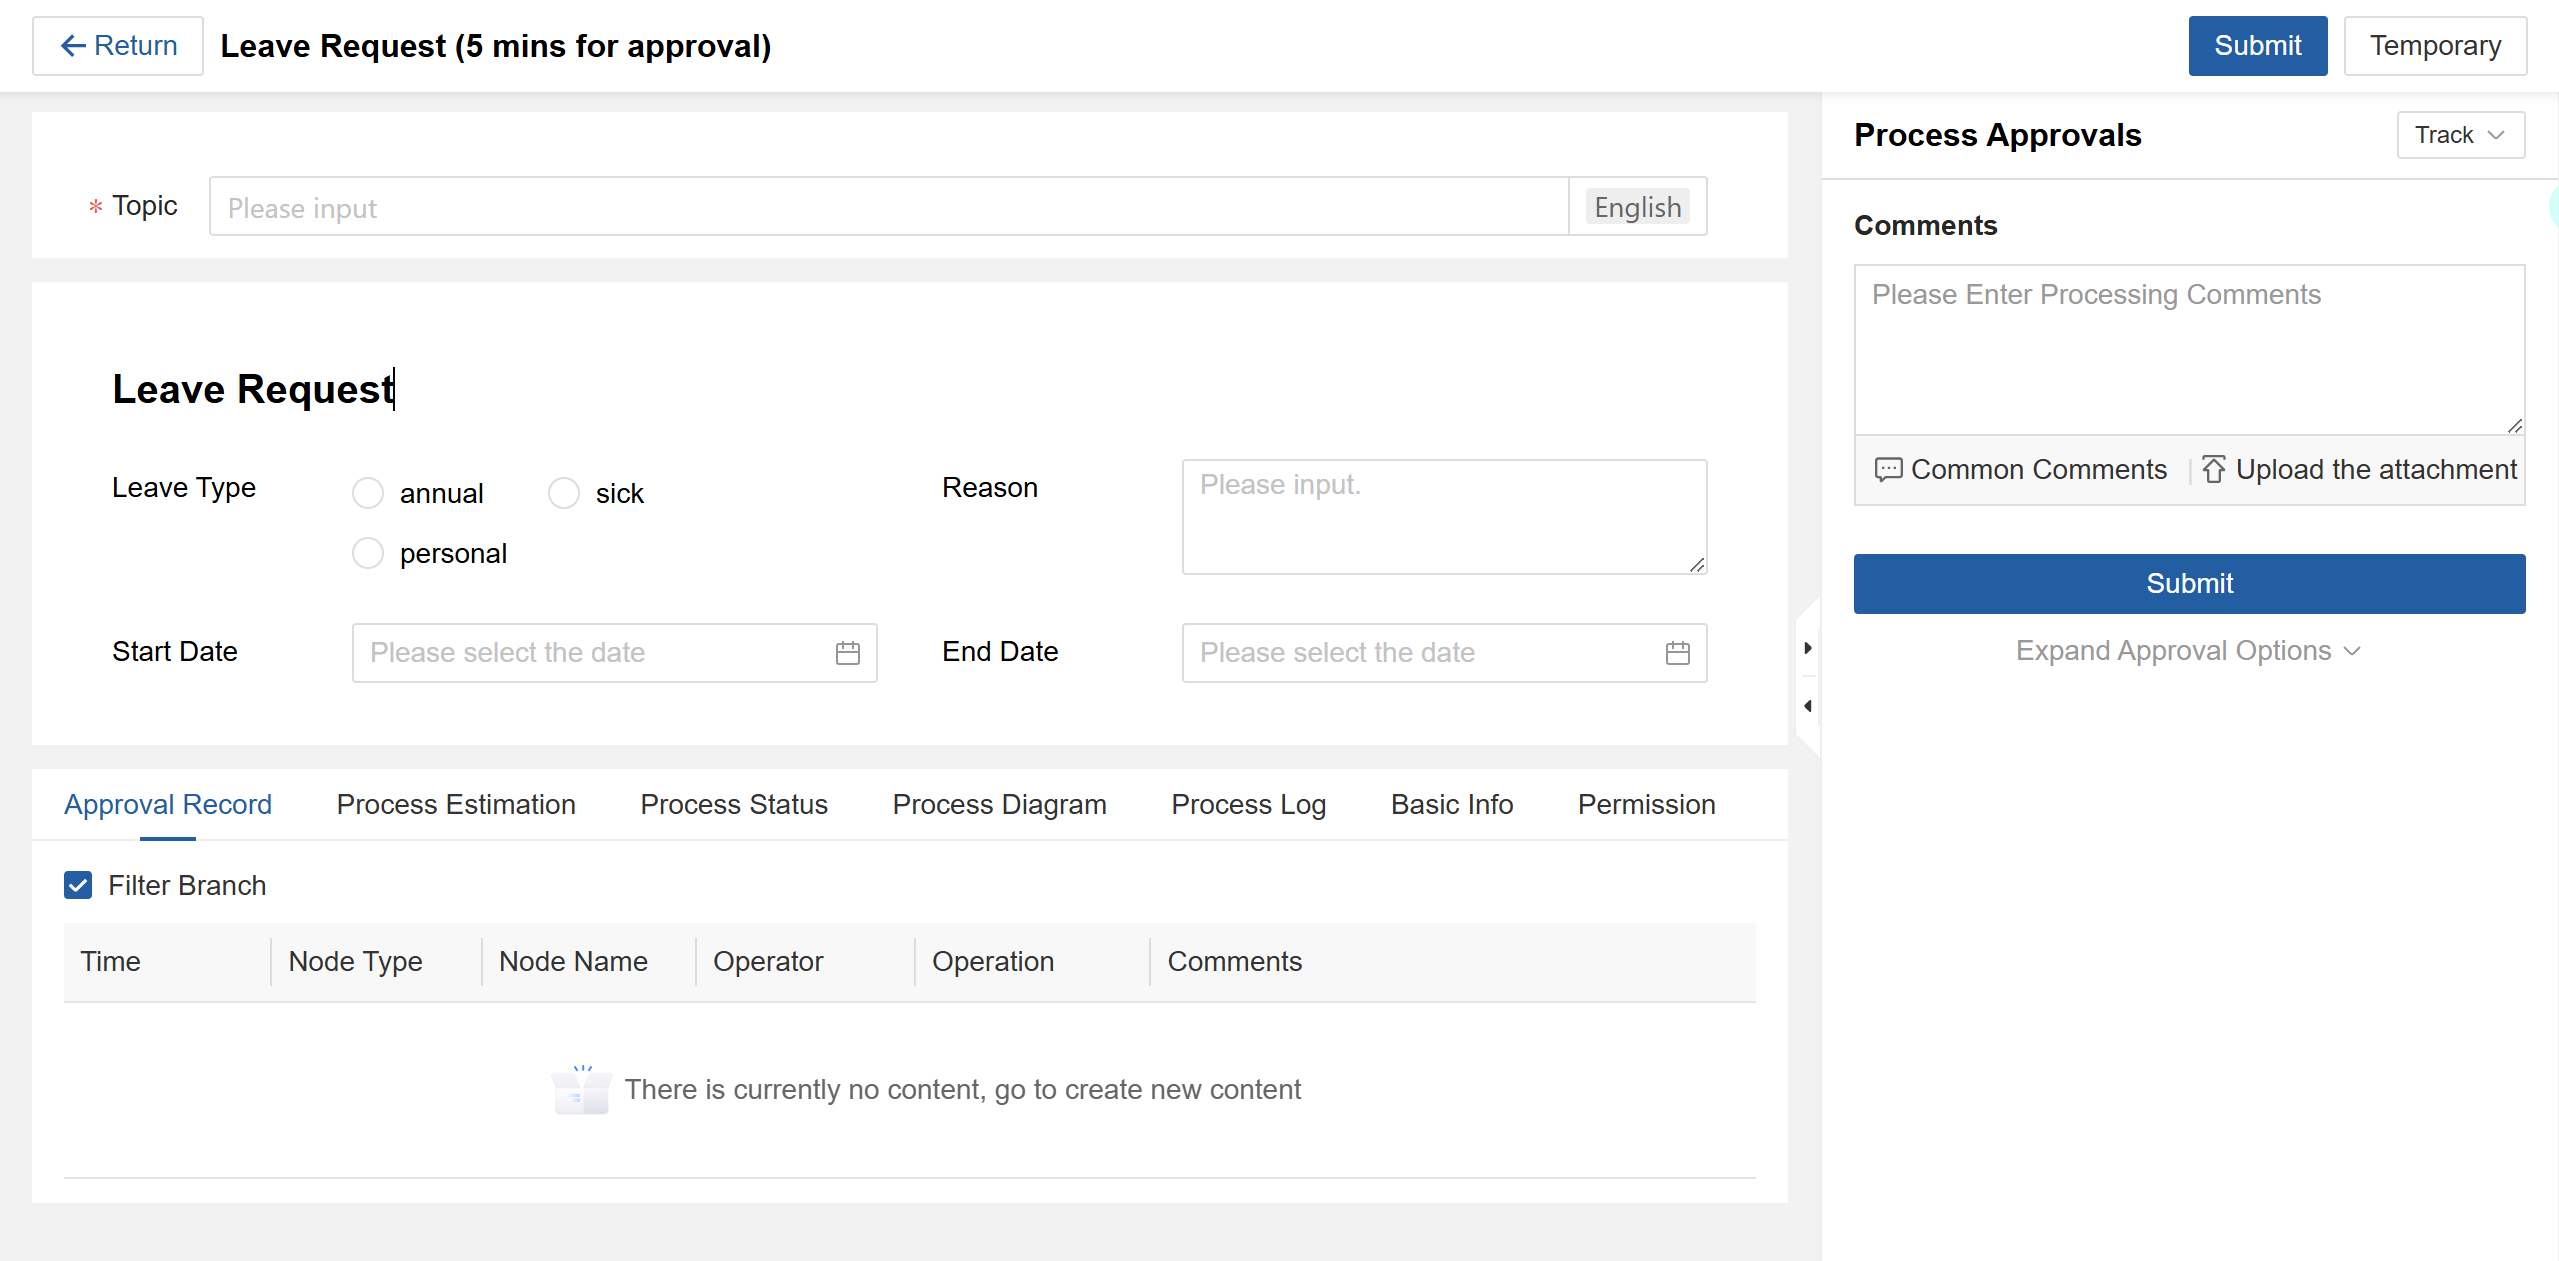2559x1261 pixels.
Task: Select the sick leave radio button
Action: coord(564,493)
